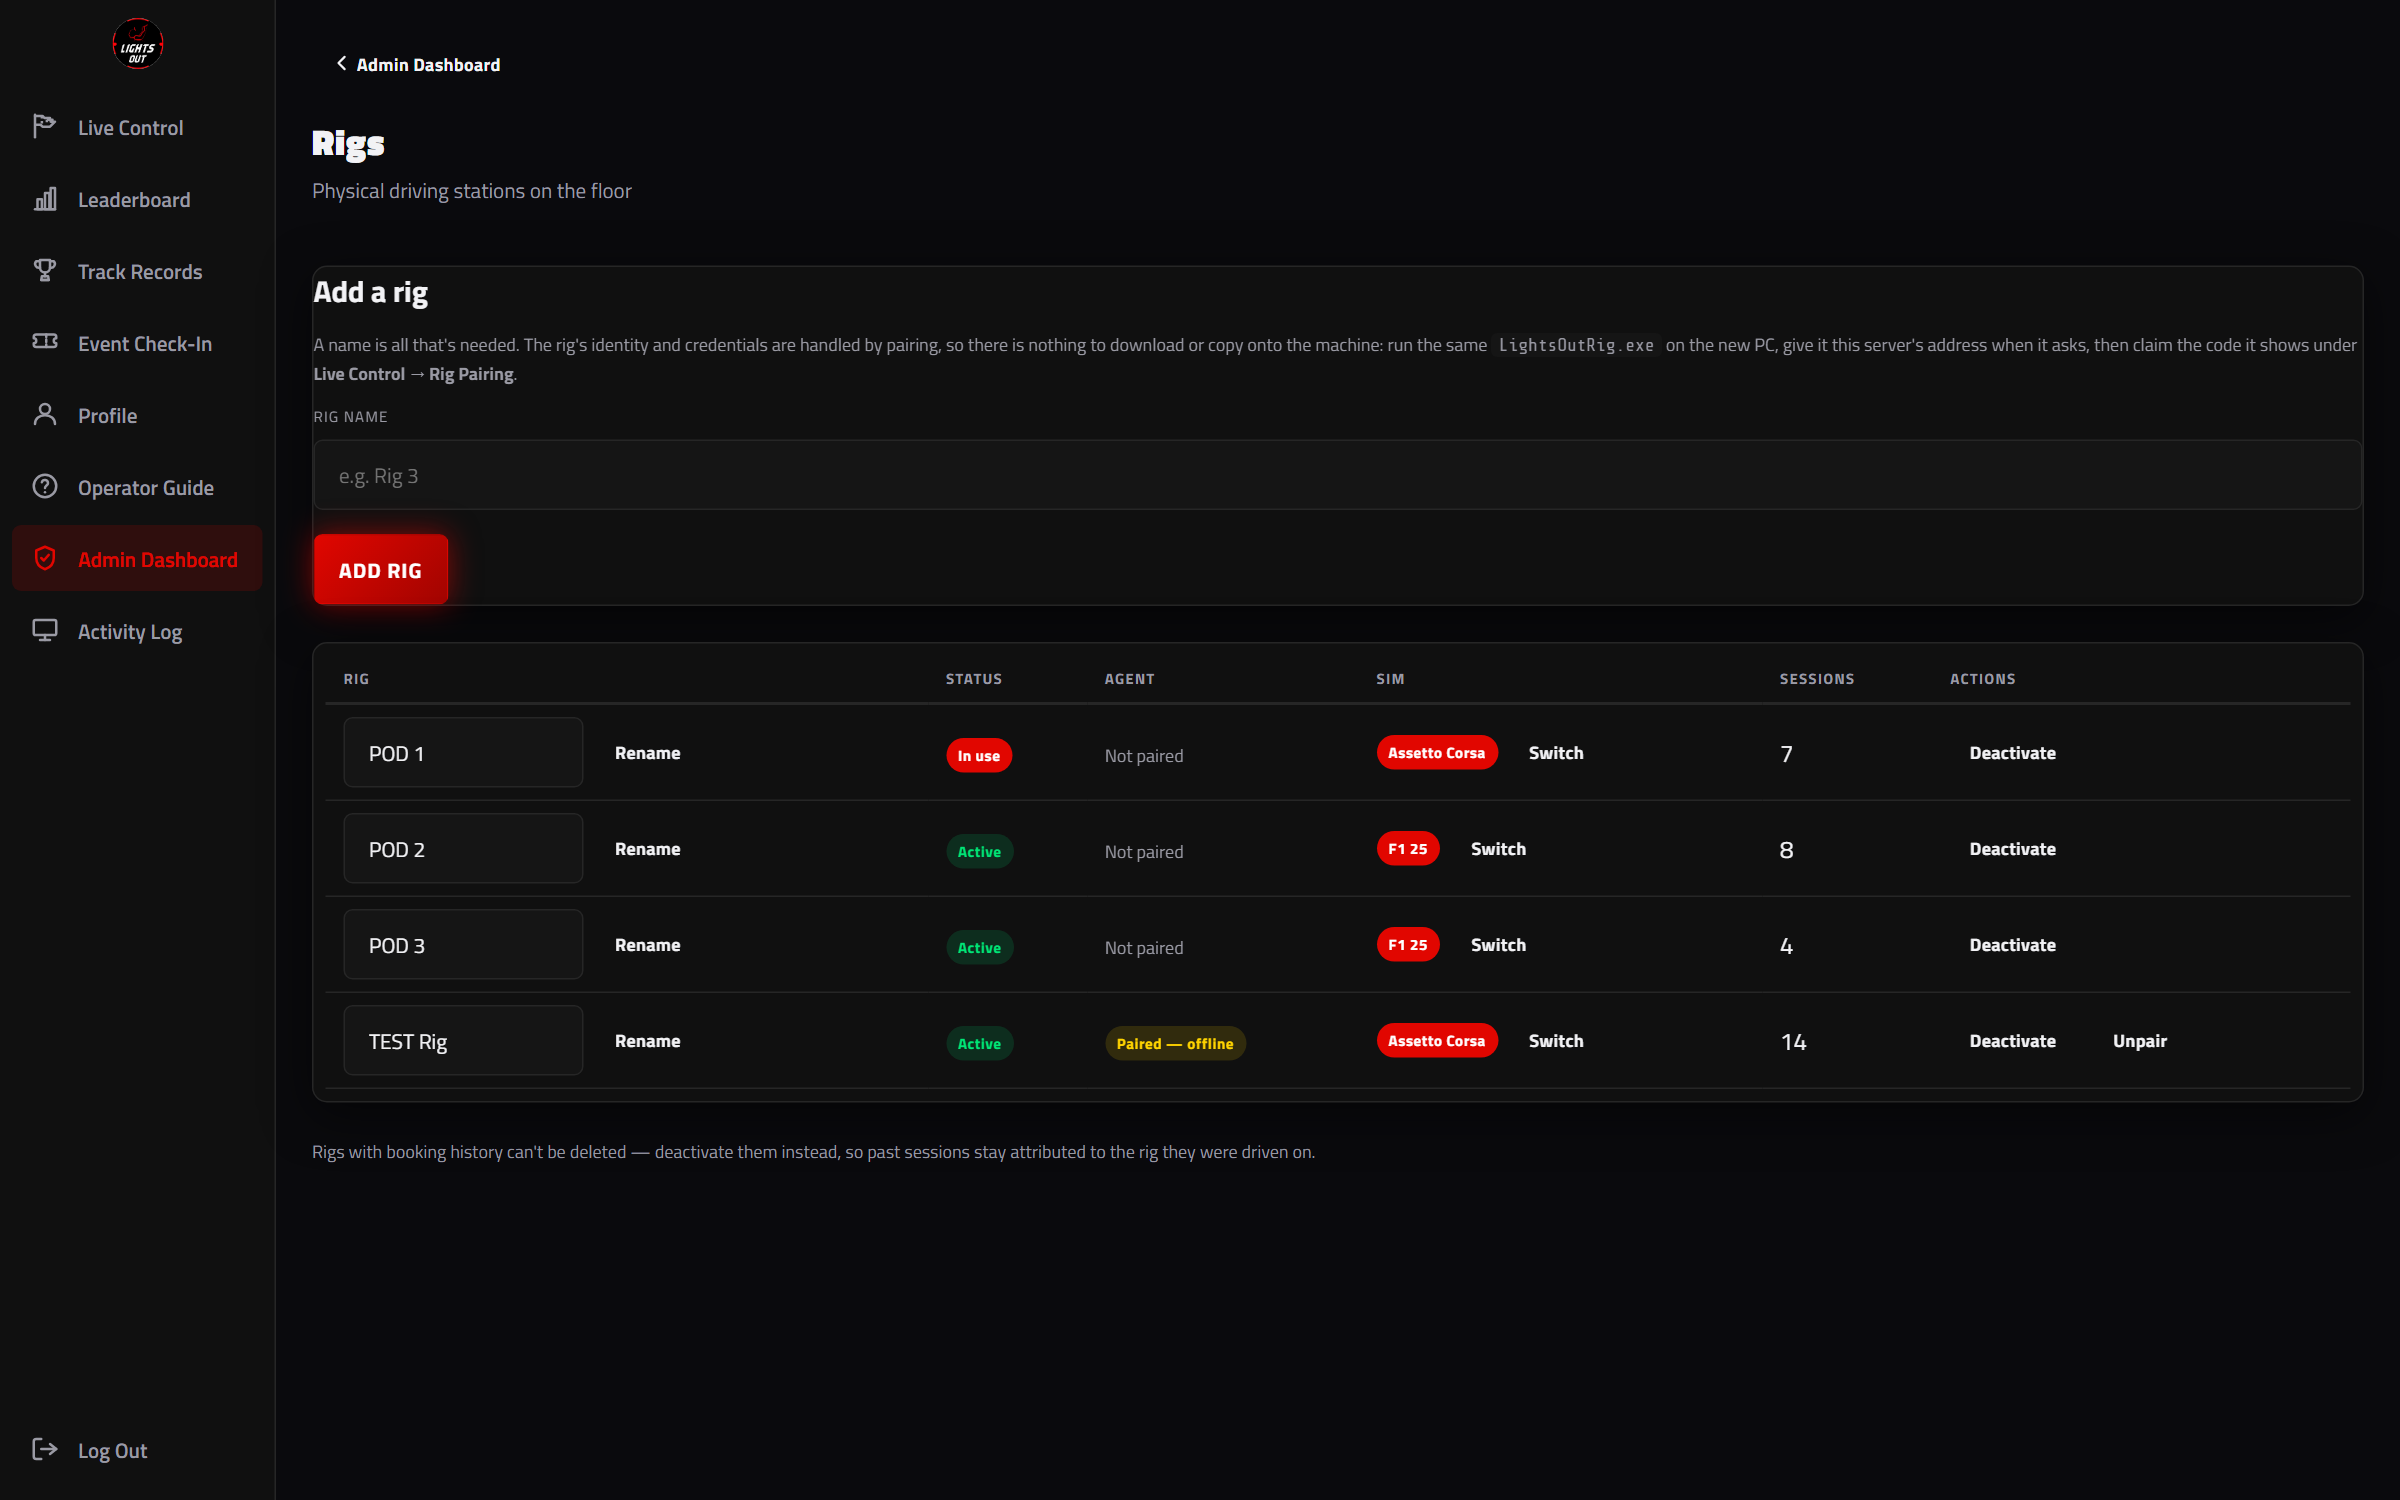Open Event Check-In
Image resolution: width=2400 pixels, height=1500 pixels.
click(x=137, y=344)
